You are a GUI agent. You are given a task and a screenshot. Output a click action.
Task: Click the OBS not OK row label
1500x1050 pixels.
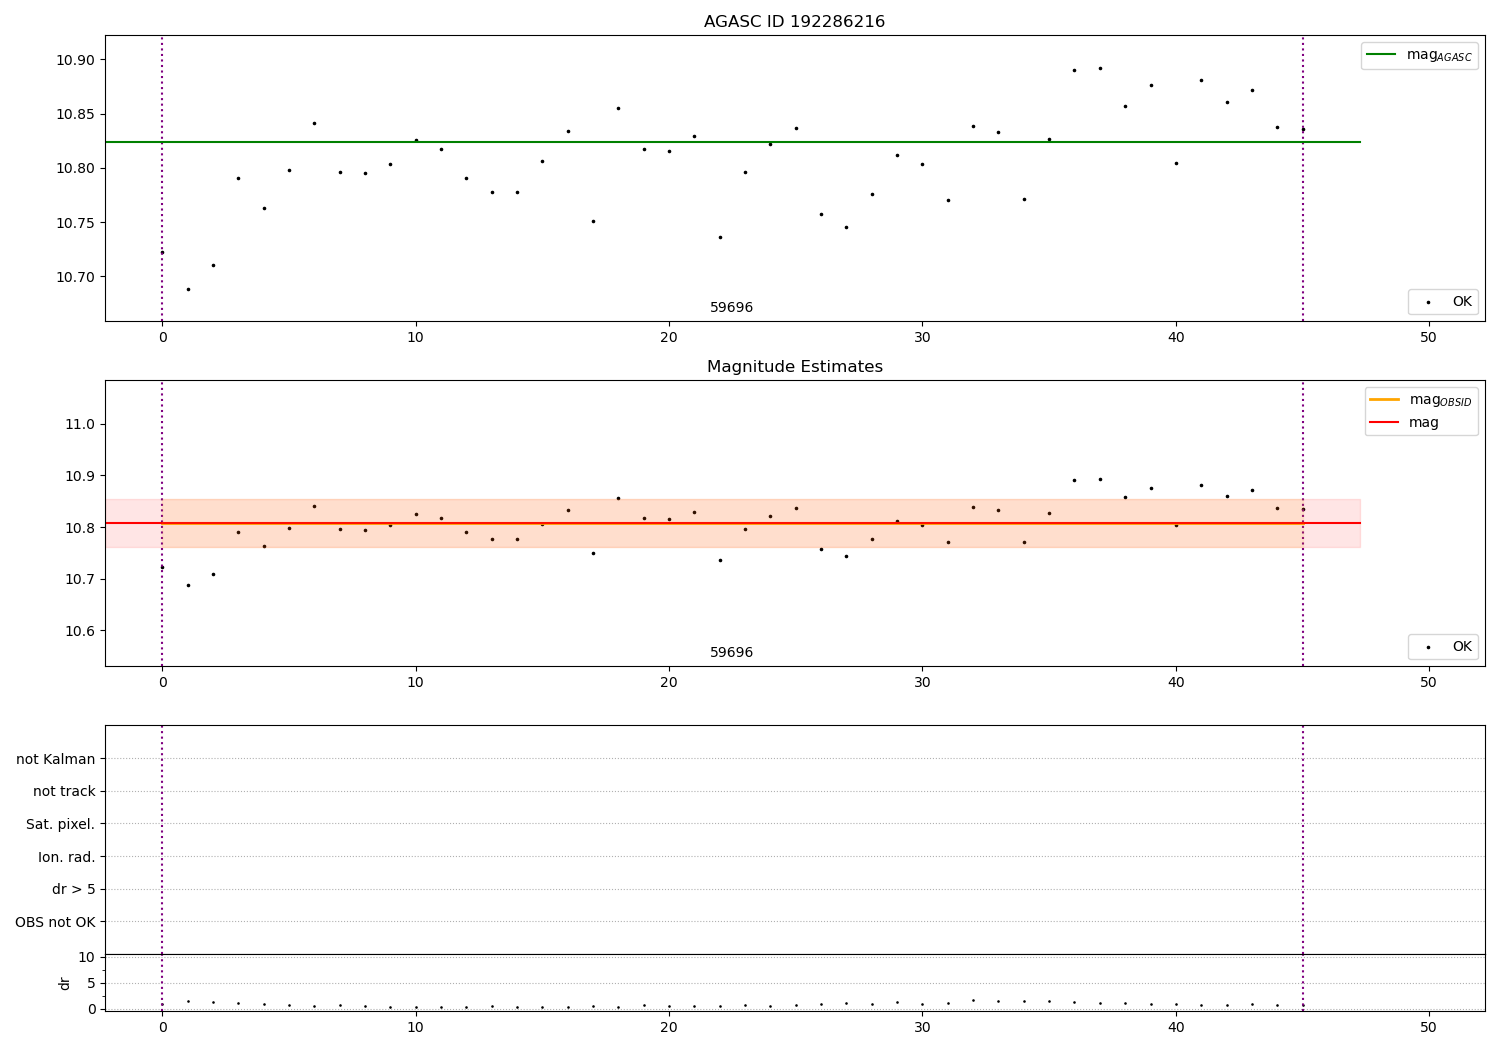pyautogui.click(x=56, y=922)
